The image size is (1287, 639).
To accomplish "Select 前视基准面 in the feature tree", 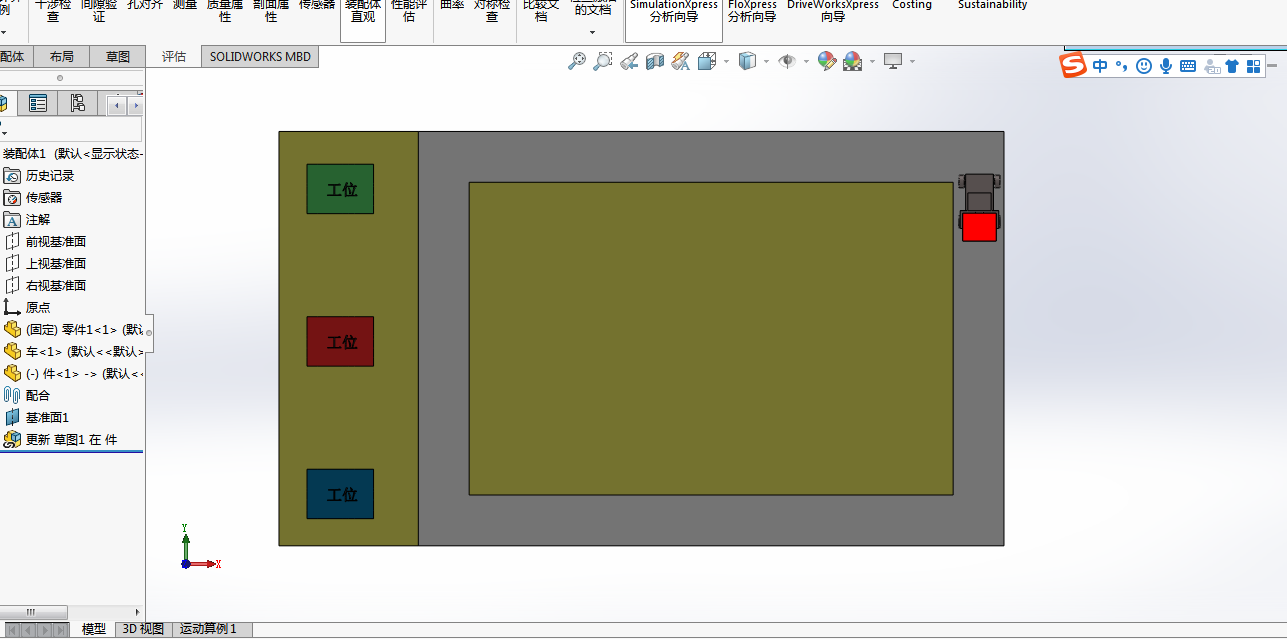I will coord(56,242).
